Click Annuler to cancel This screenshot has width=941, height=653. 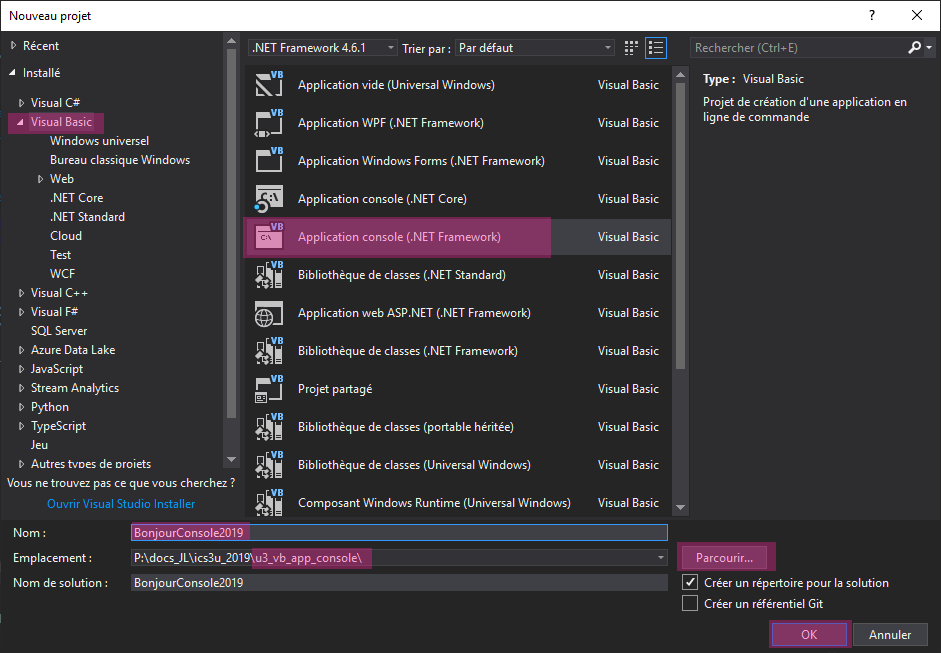pos(890,634)
